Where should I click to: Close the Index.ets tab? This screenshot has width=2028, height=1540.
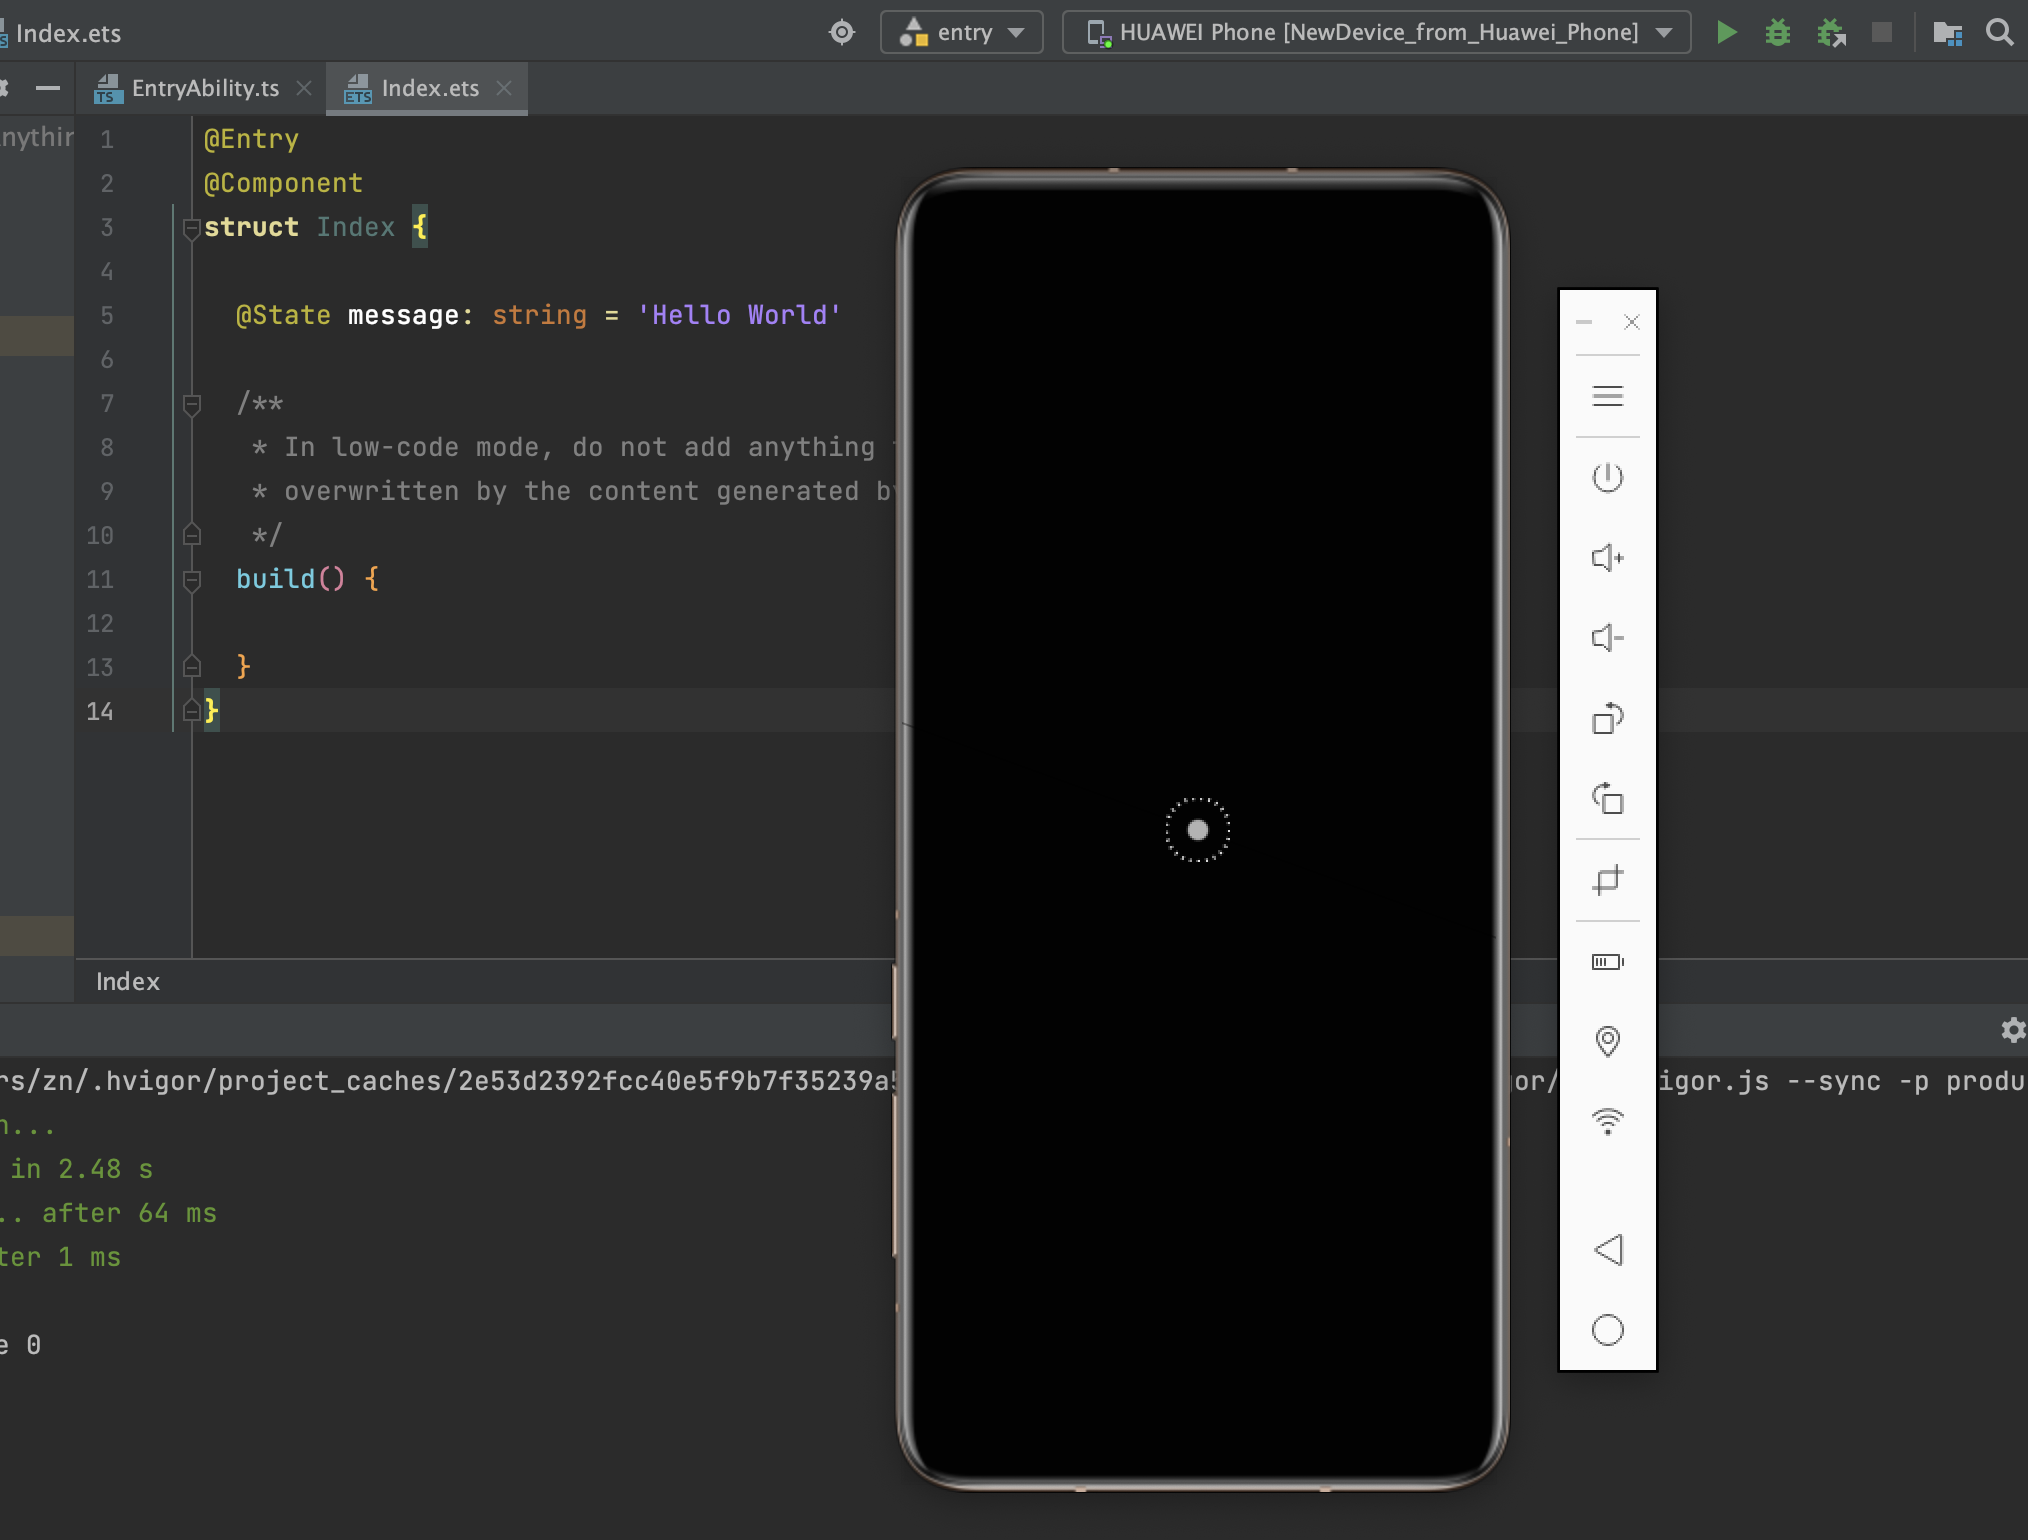[504, 88]
